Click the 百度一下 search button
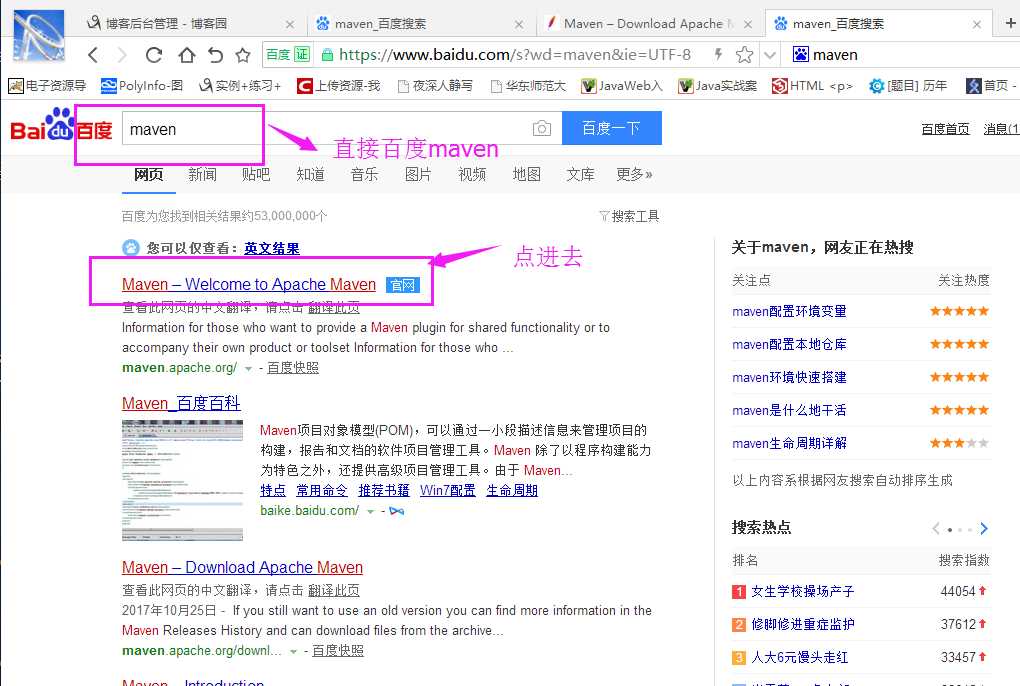This screenshot has height=686, width=1020. 611,128
